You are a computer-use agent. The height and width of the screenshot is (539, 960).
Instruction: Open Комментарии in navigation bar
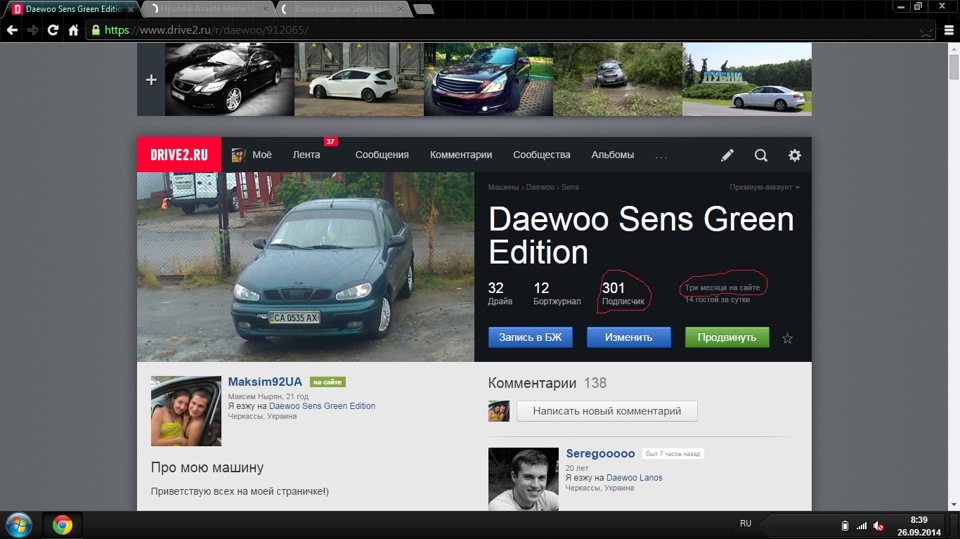[x=461, y=155]
